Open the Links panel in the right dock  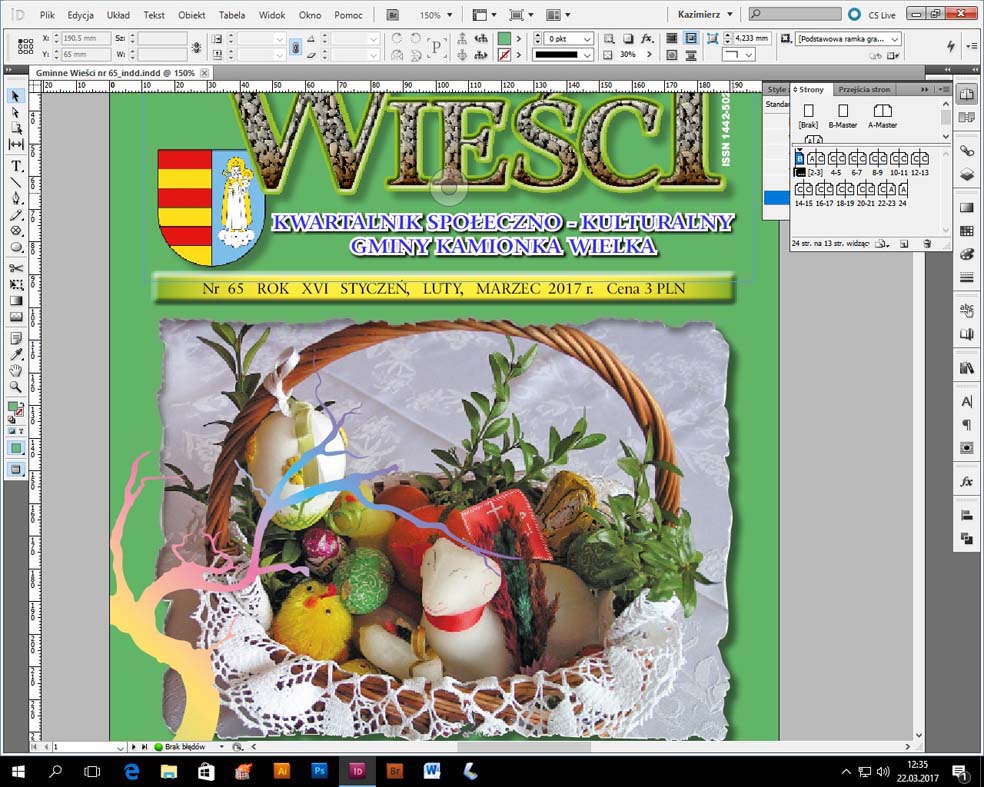pos(966,151)
